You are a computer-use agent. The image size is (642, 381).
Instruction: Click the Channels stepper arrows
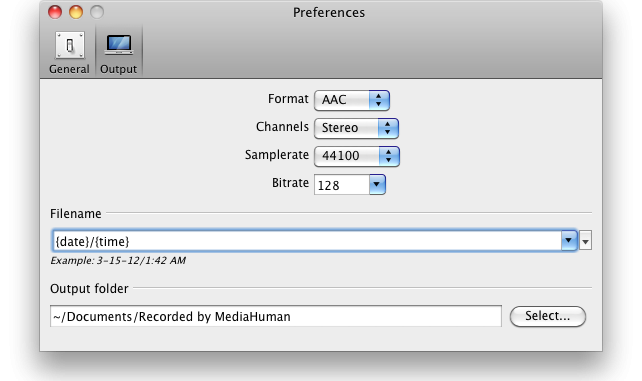[388, 128]
